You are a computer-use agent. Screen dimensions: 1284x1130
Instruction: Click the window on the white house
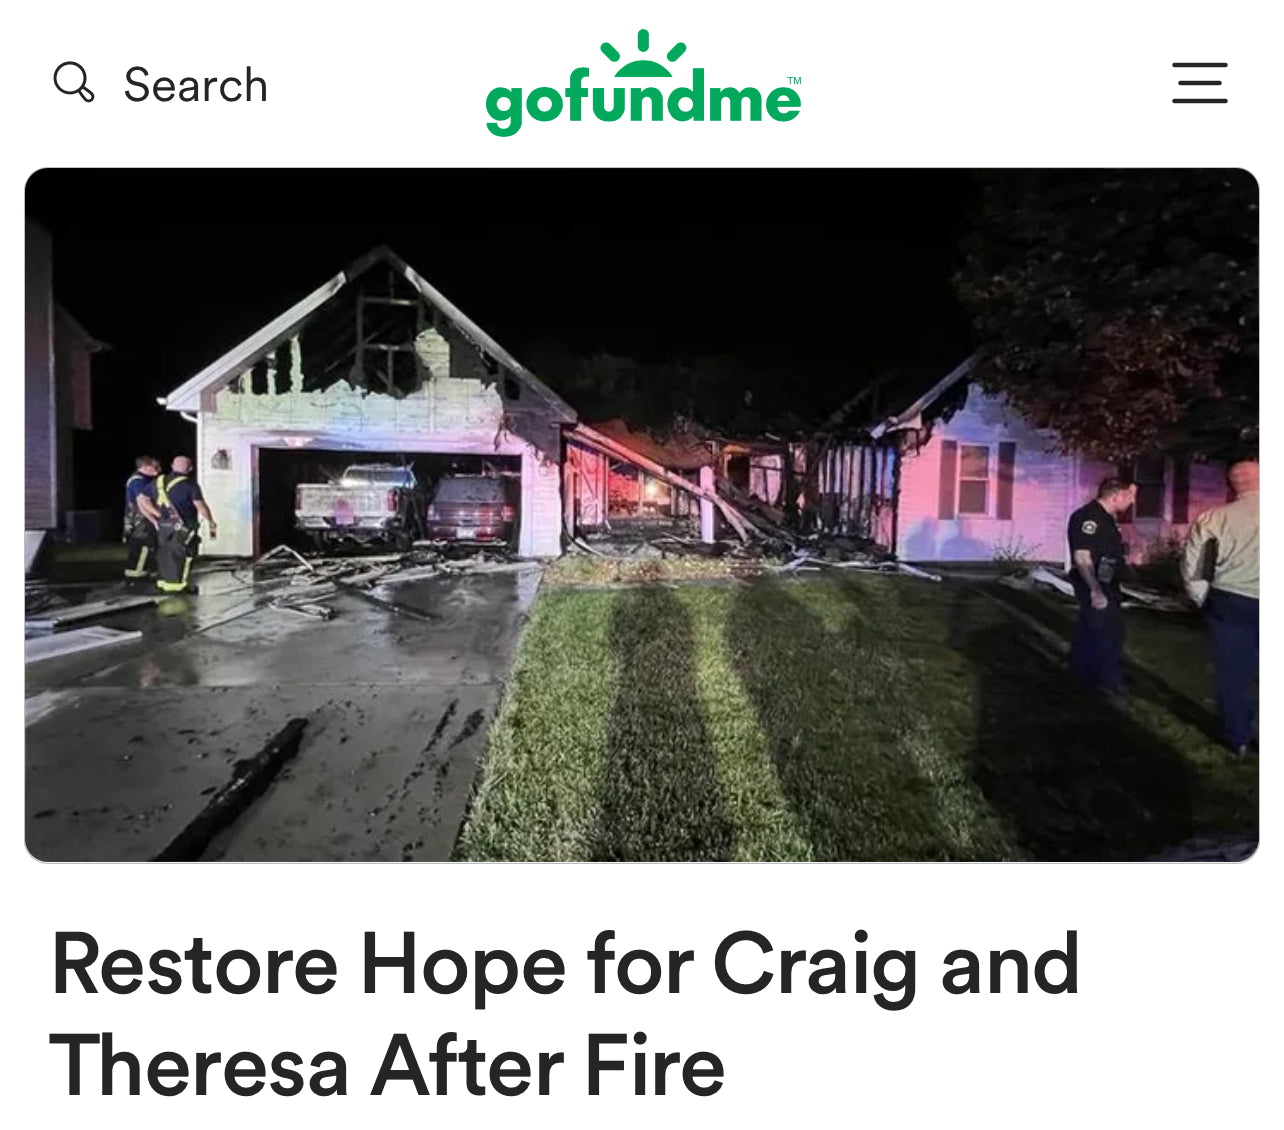click(973, 480)
